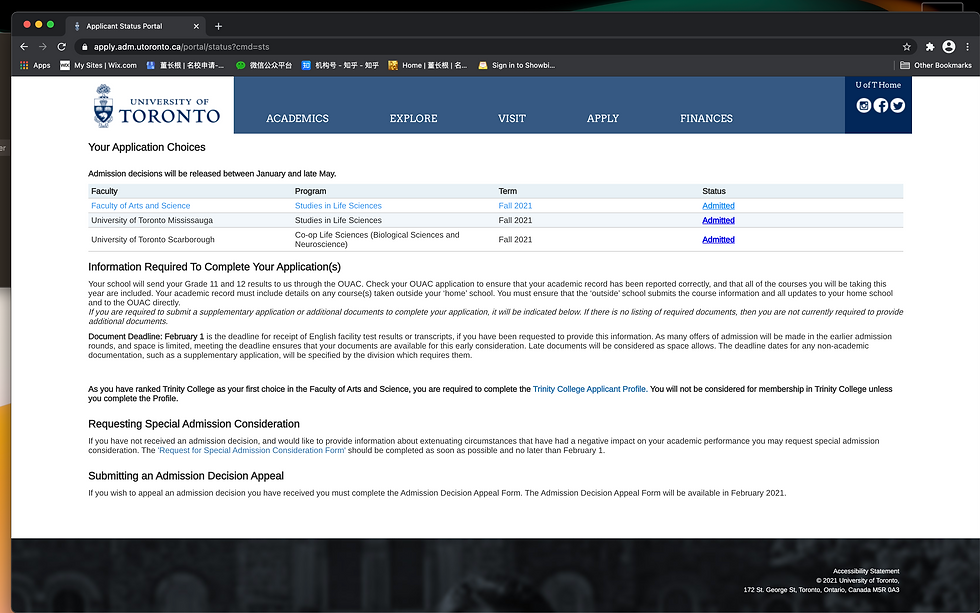Click the Co-op Life Sciences program cell
Viewport: 980px width, 613px height.
pos(377,239)
